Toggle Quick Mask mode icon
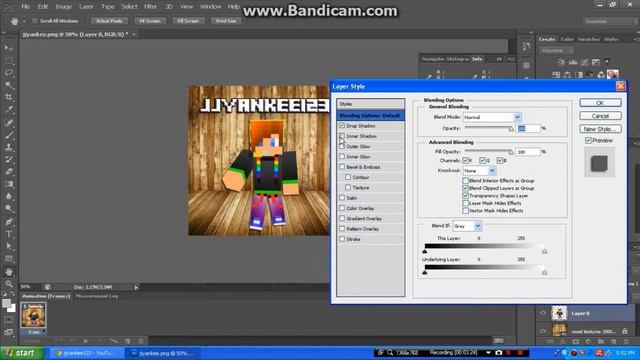The height and width of the screenshot is (360, 640). 9,320
